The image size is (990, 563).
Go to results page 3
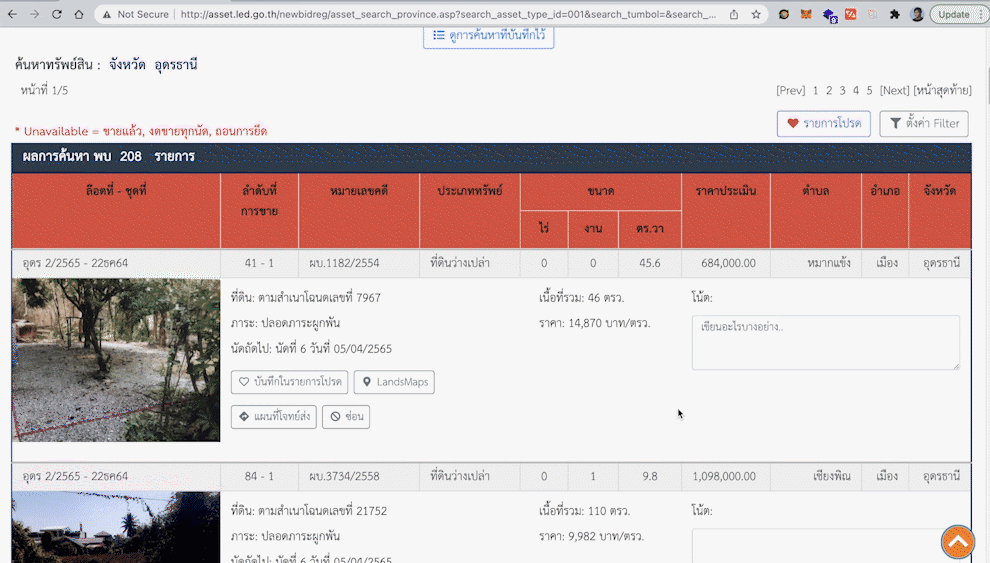point(842,90)
